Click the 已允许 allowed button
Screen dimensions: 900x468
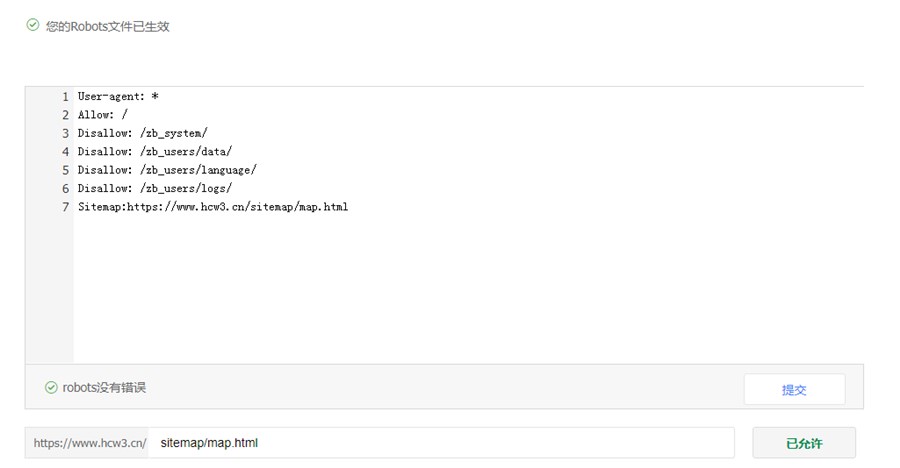click(804, 443)
